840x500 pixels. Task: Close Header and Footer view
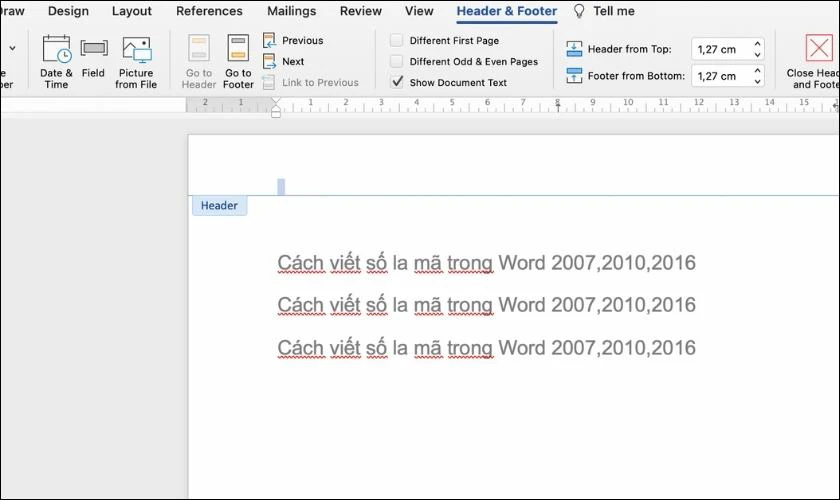pos(813,62)
